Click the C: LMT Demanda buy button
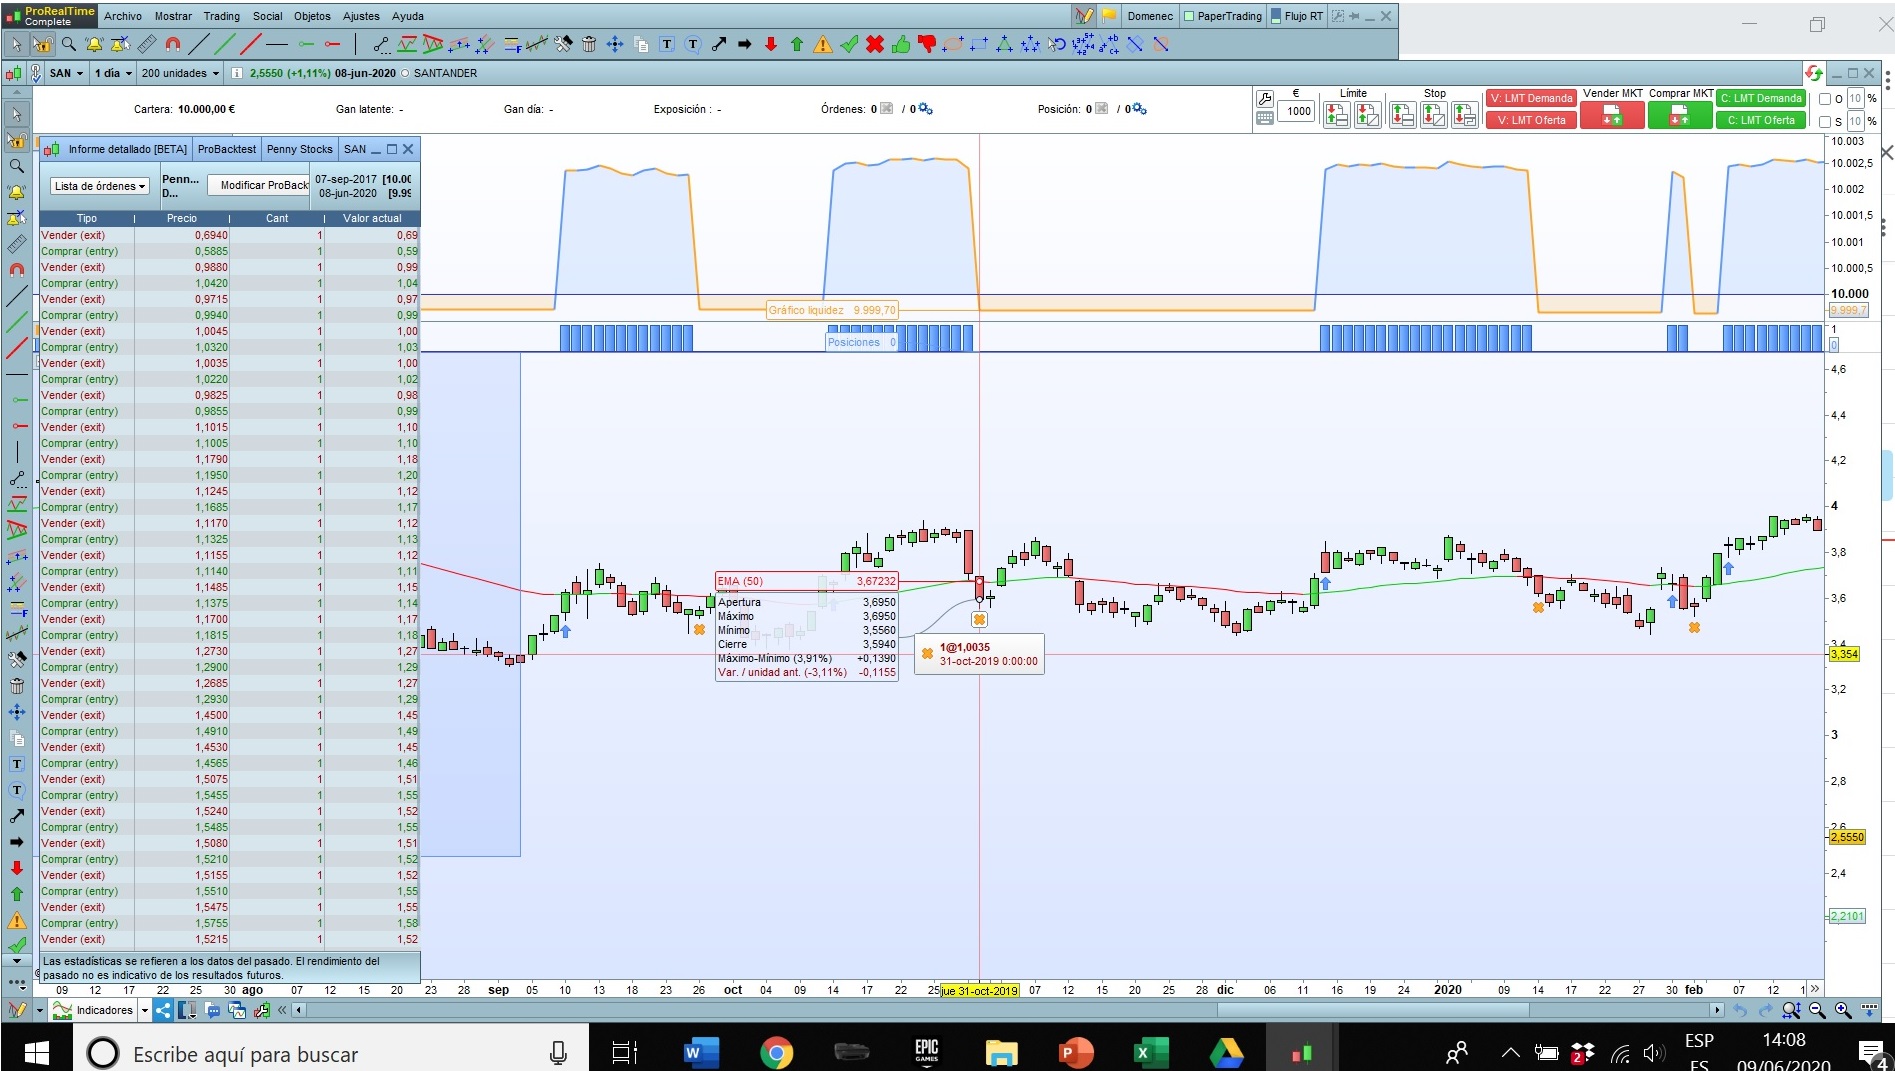Screen dimensions: 1895x1071 coord(1761,98)
